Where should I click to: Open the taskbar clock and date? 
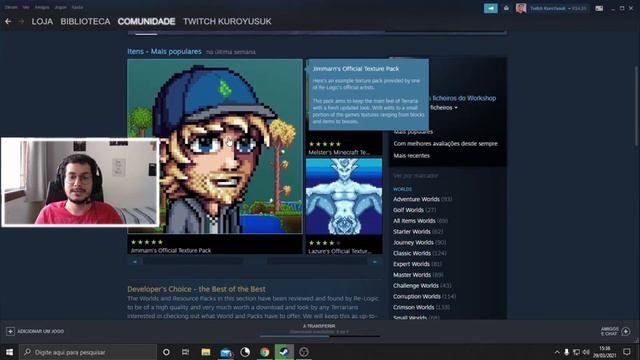pos(604,352)
